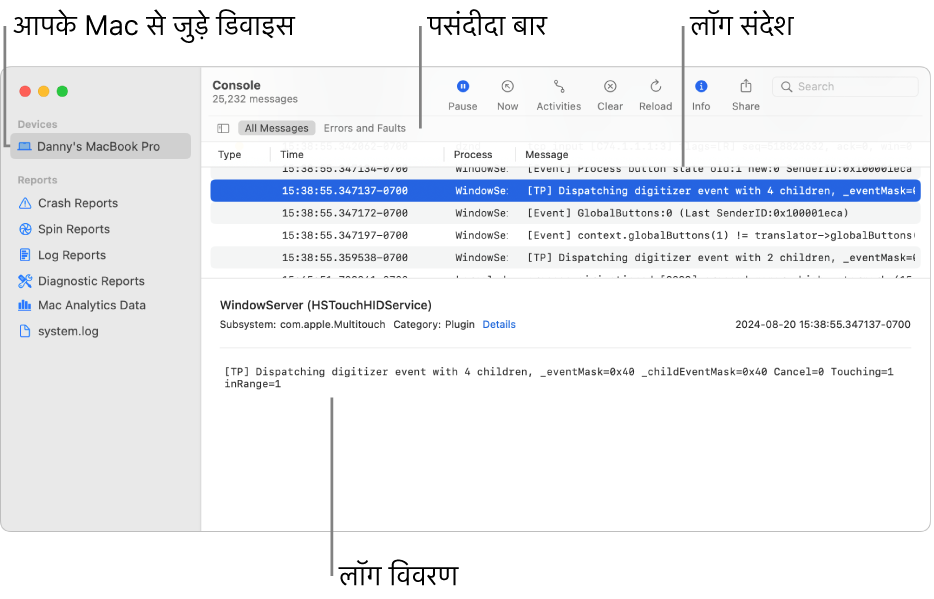Click the Console window title
The image size is (934, 599).
pyautogui.click(x=236, y=85)
